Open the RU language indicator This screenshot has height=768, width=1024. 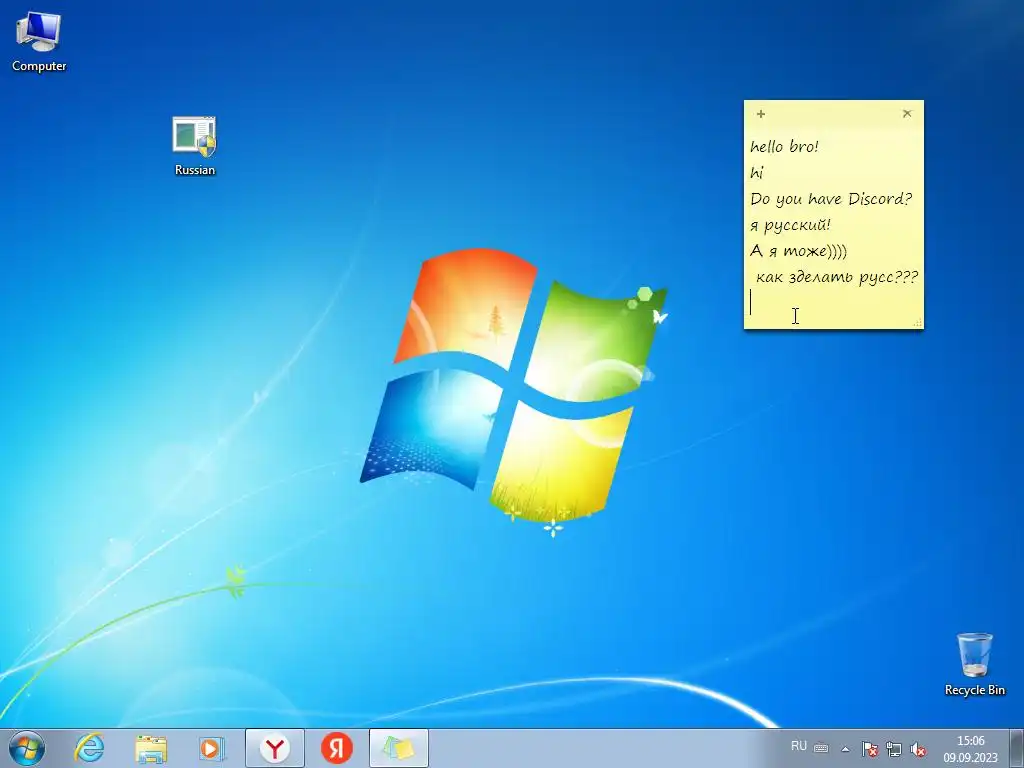tap(798, 746)
